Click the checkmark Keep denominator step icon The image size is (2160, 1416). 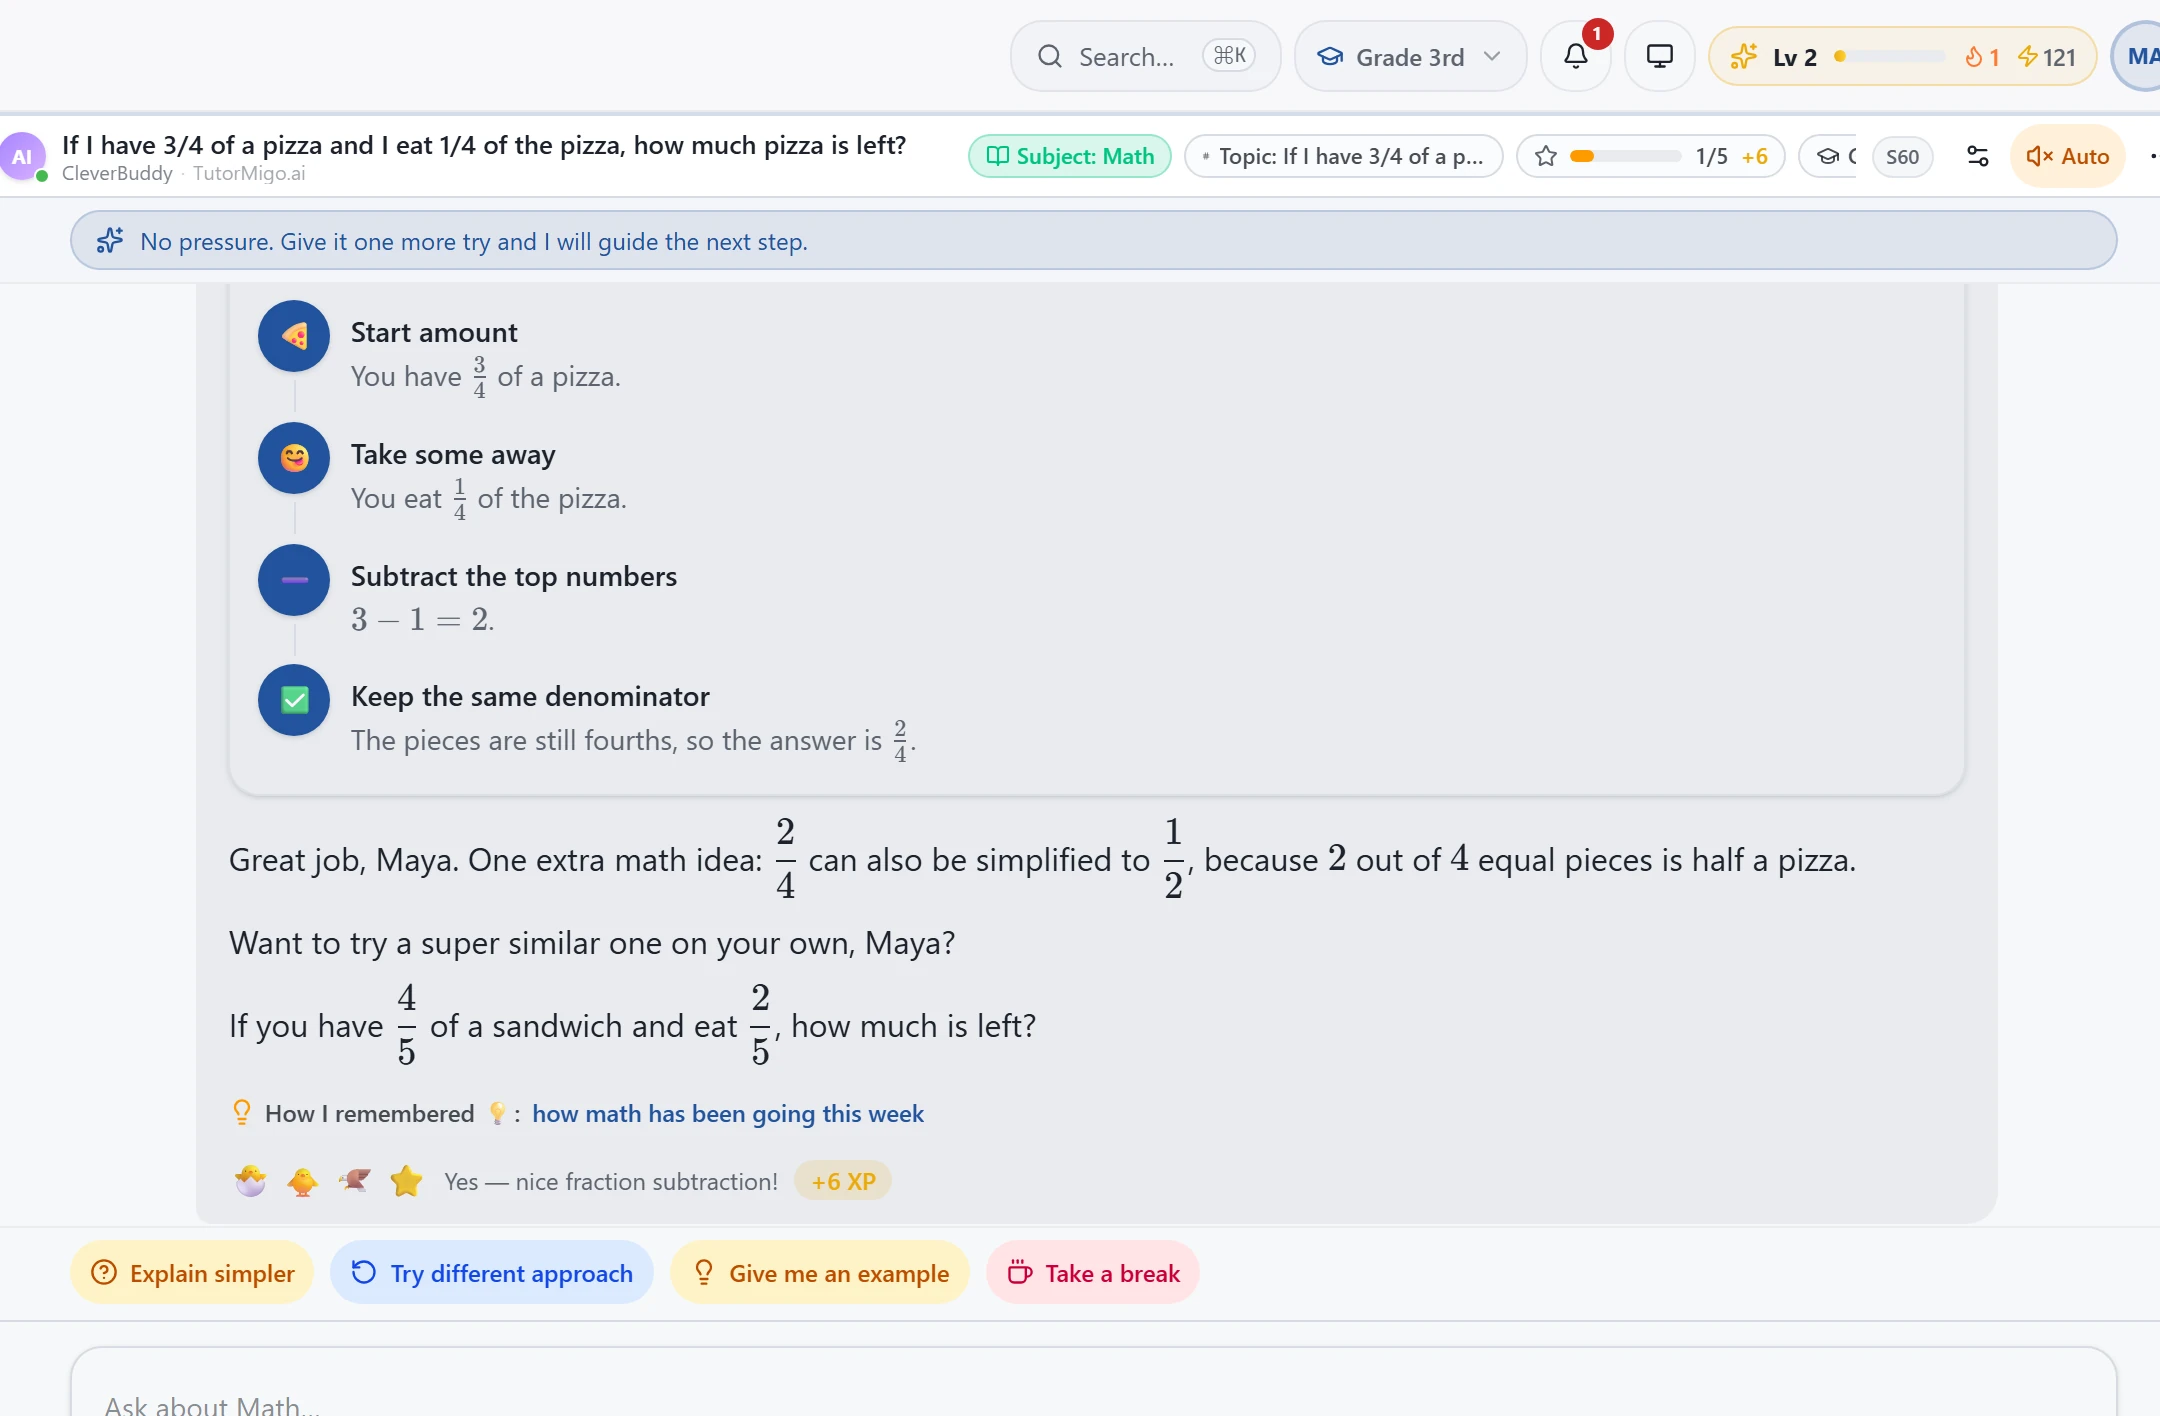294,700
